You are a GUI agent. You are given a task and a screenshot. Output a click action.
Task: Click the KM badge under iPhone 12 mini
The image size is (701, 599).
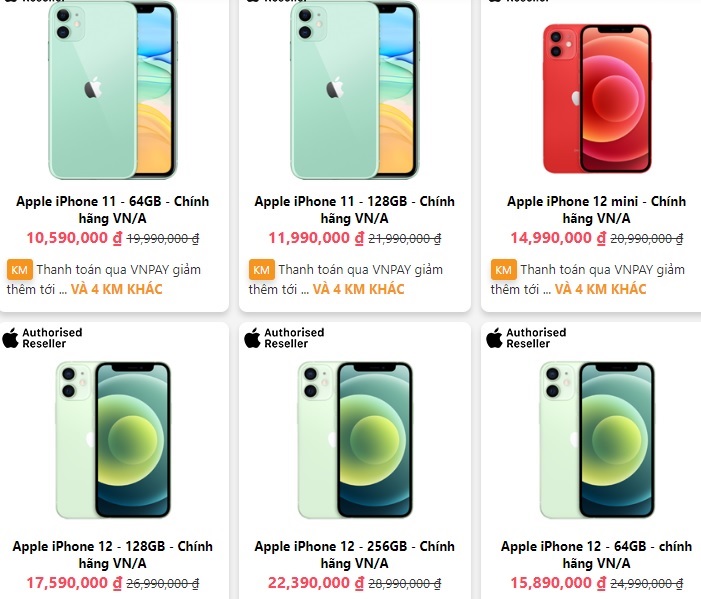point(503,270)
